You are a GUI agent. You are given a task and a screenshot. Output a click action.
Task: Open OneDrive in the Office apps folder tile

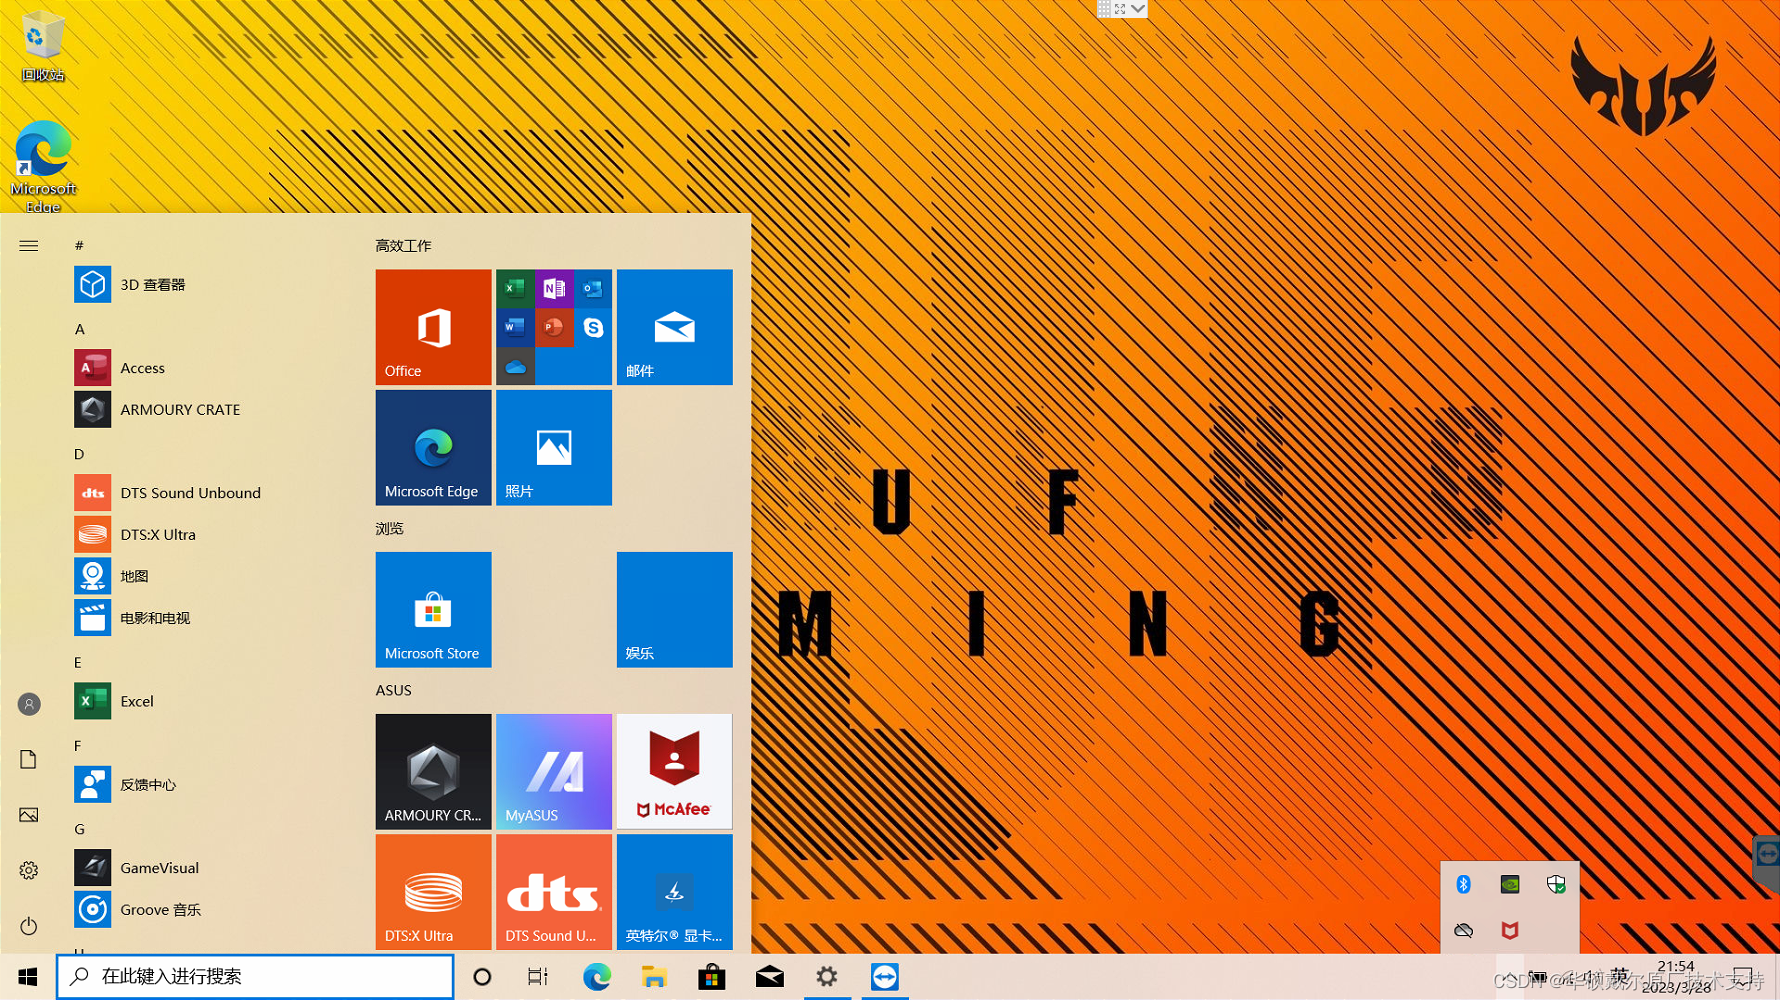coord(515,366)
